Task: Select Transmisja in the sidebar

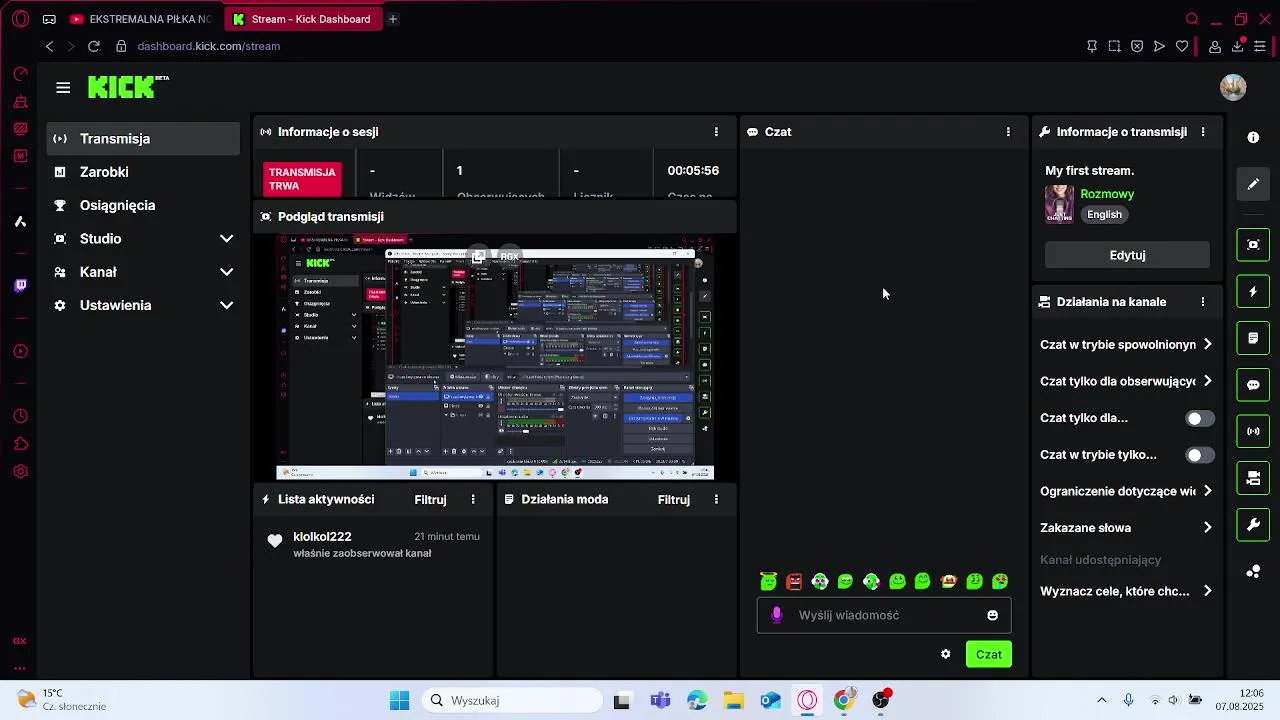Action: pos(143,139)
